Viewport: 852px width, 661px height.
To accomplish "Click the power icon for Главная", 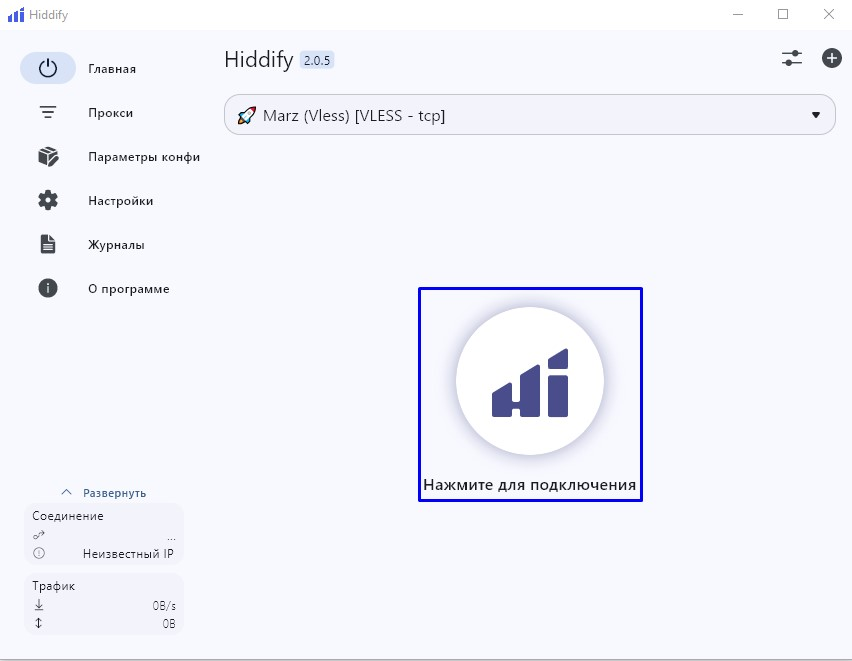I will click(x=48, y=69).
